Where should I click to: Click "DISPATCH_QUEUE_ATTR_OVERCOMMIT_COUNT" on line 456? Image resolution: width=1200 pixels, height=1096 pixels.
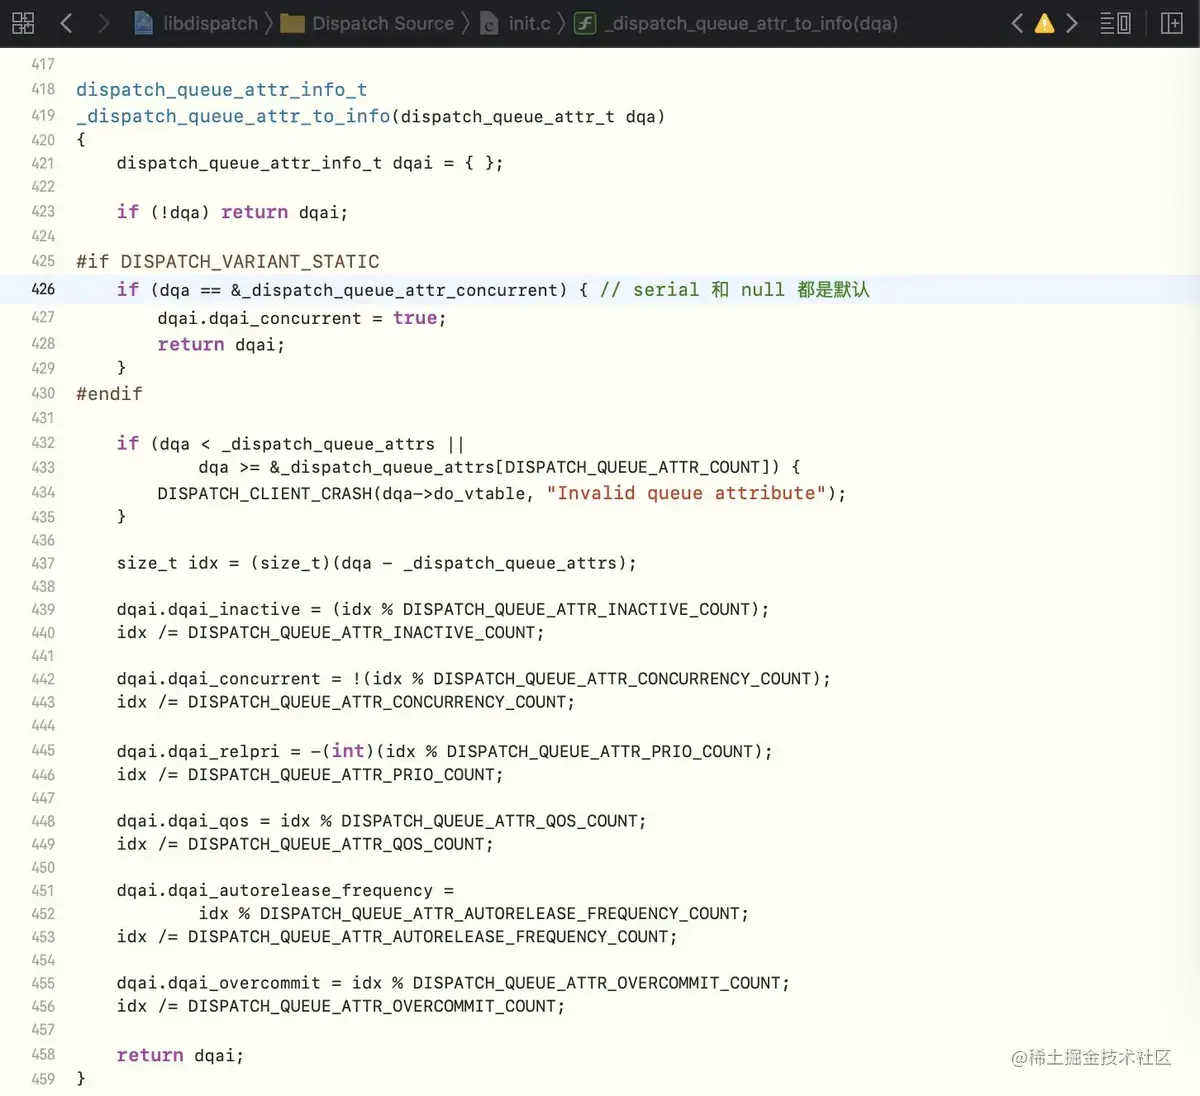click(x=372, y=1006)
